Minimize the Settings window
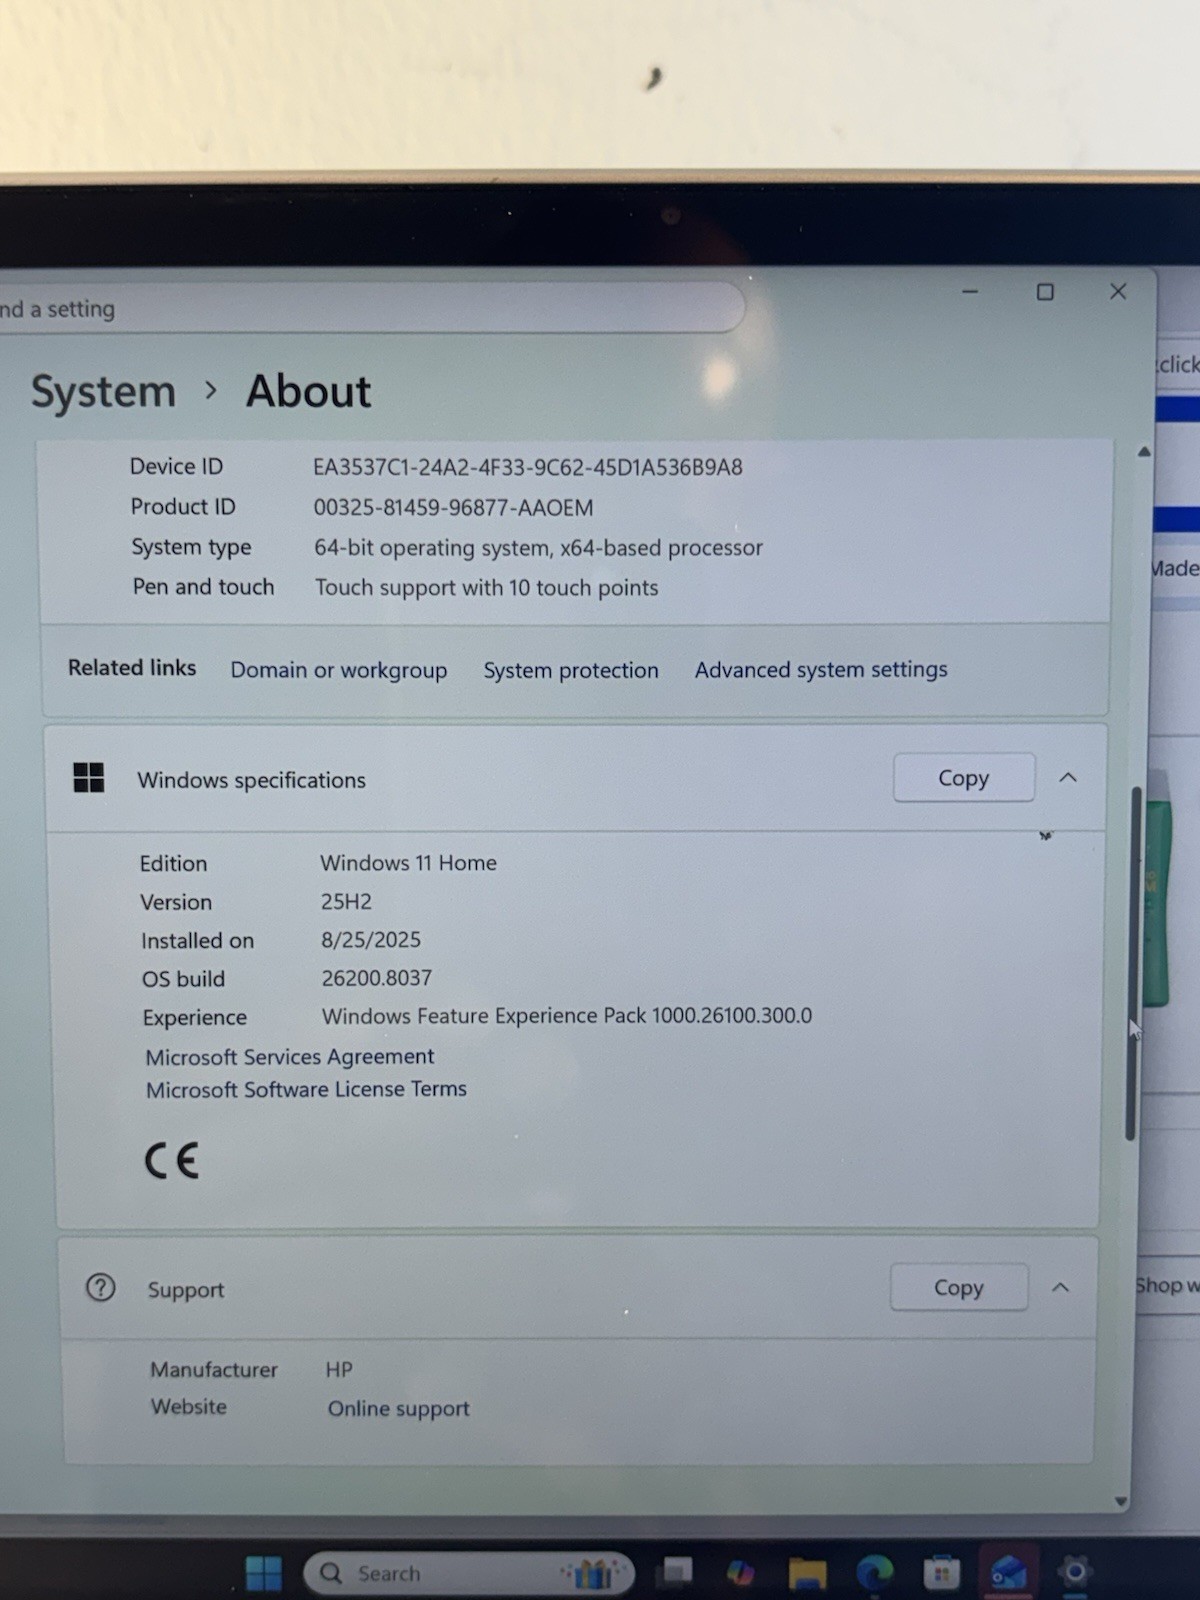Screen dimensions: 1200x1600 pos(970,292)
